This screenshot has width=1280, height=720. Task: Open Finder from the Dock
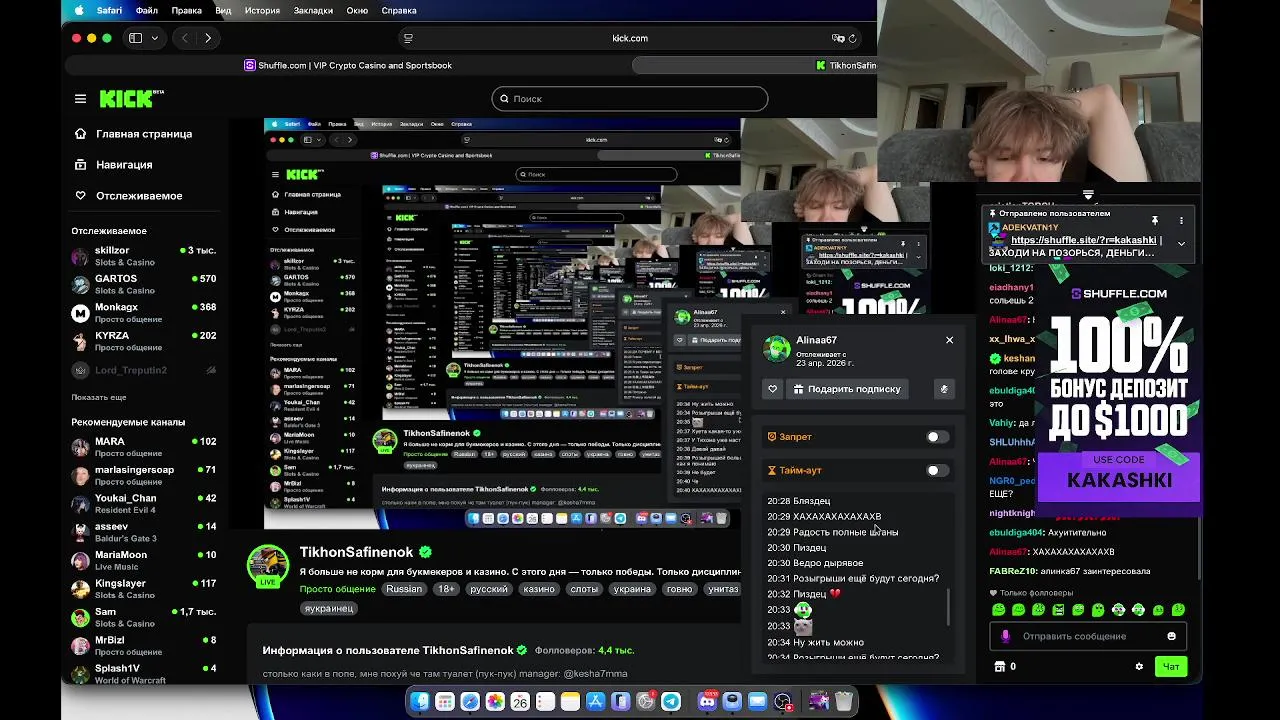(420, 702)
